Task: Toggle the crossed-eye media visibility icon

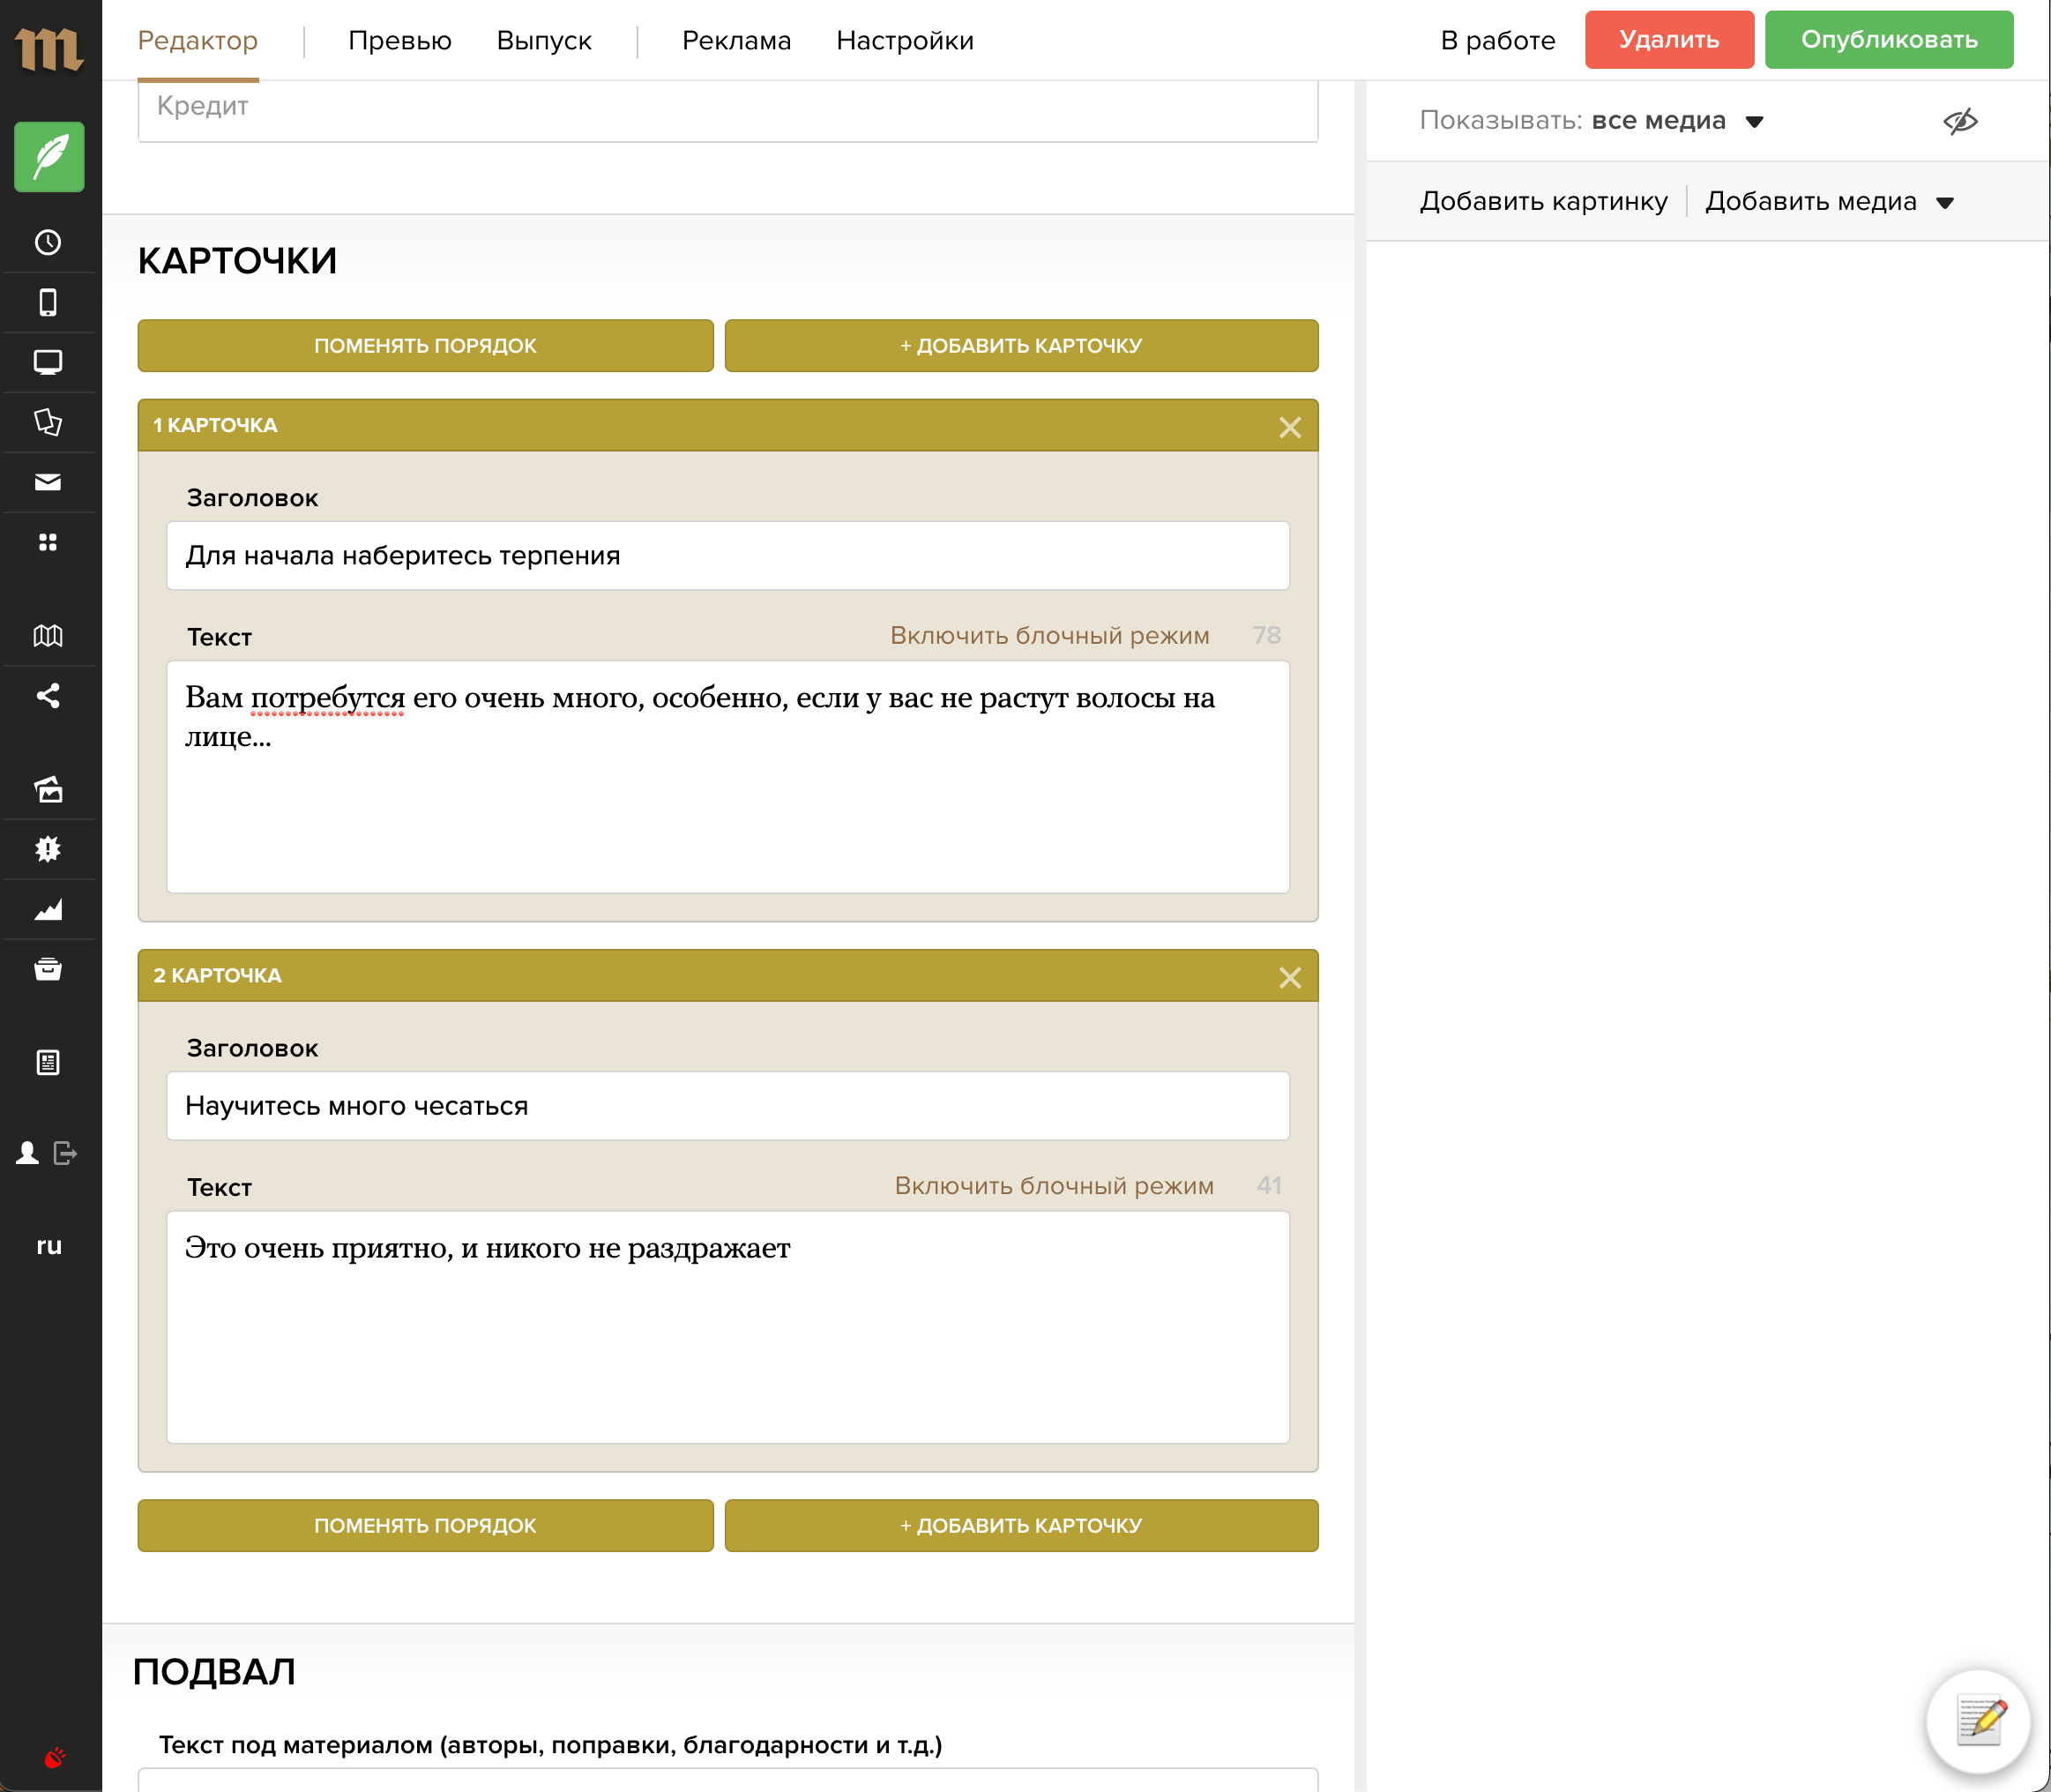Action: pyautogui.click(x=1960, y=121)
